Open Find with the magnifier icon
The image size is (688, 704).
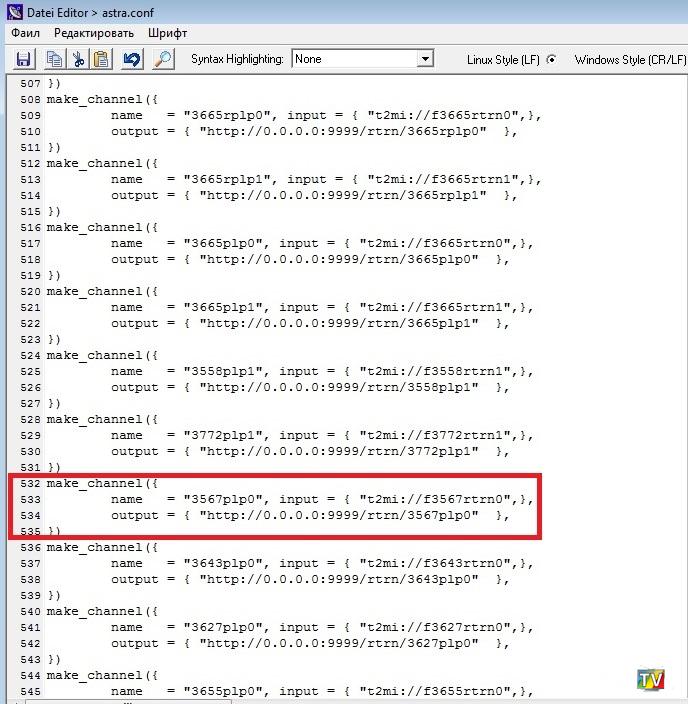tap(162, 60)
